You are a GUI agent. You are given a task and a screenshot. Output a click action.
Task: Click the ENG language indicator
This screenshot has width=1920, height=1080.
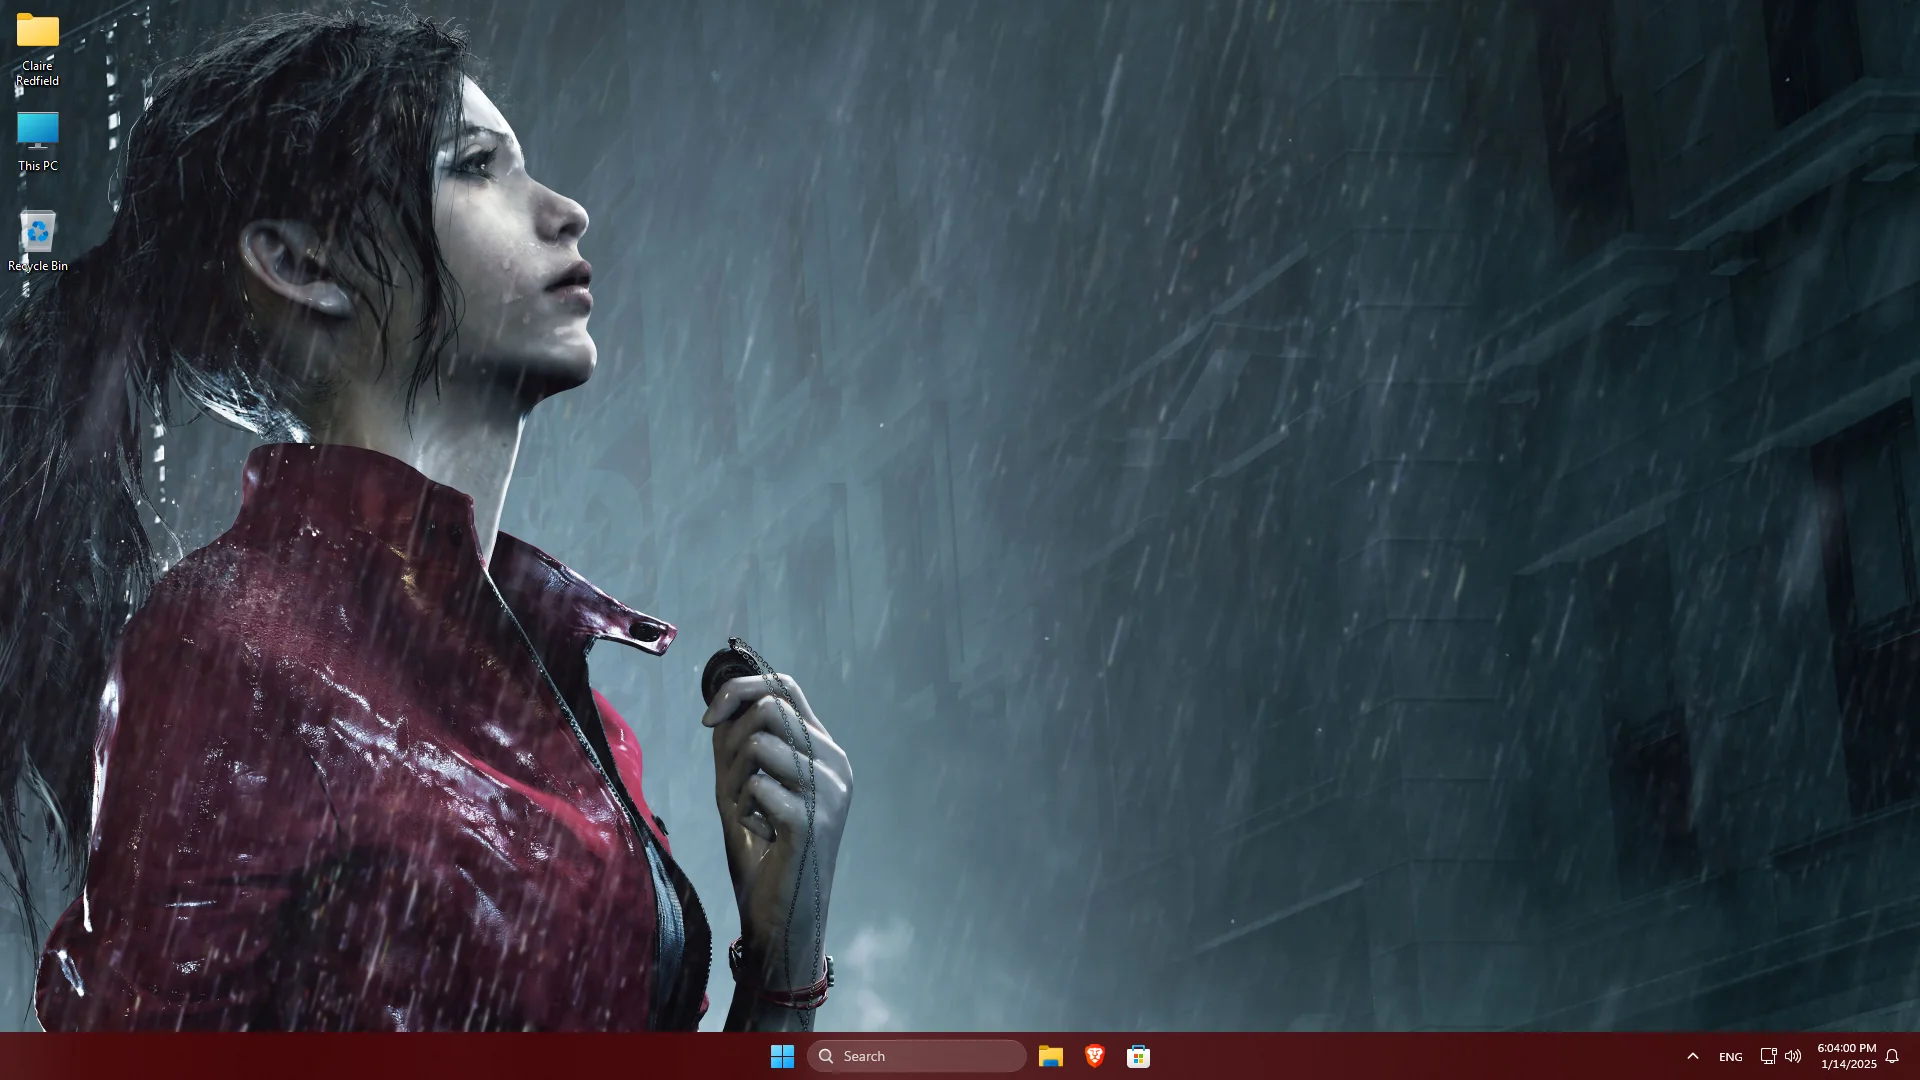point(1730,1057)
